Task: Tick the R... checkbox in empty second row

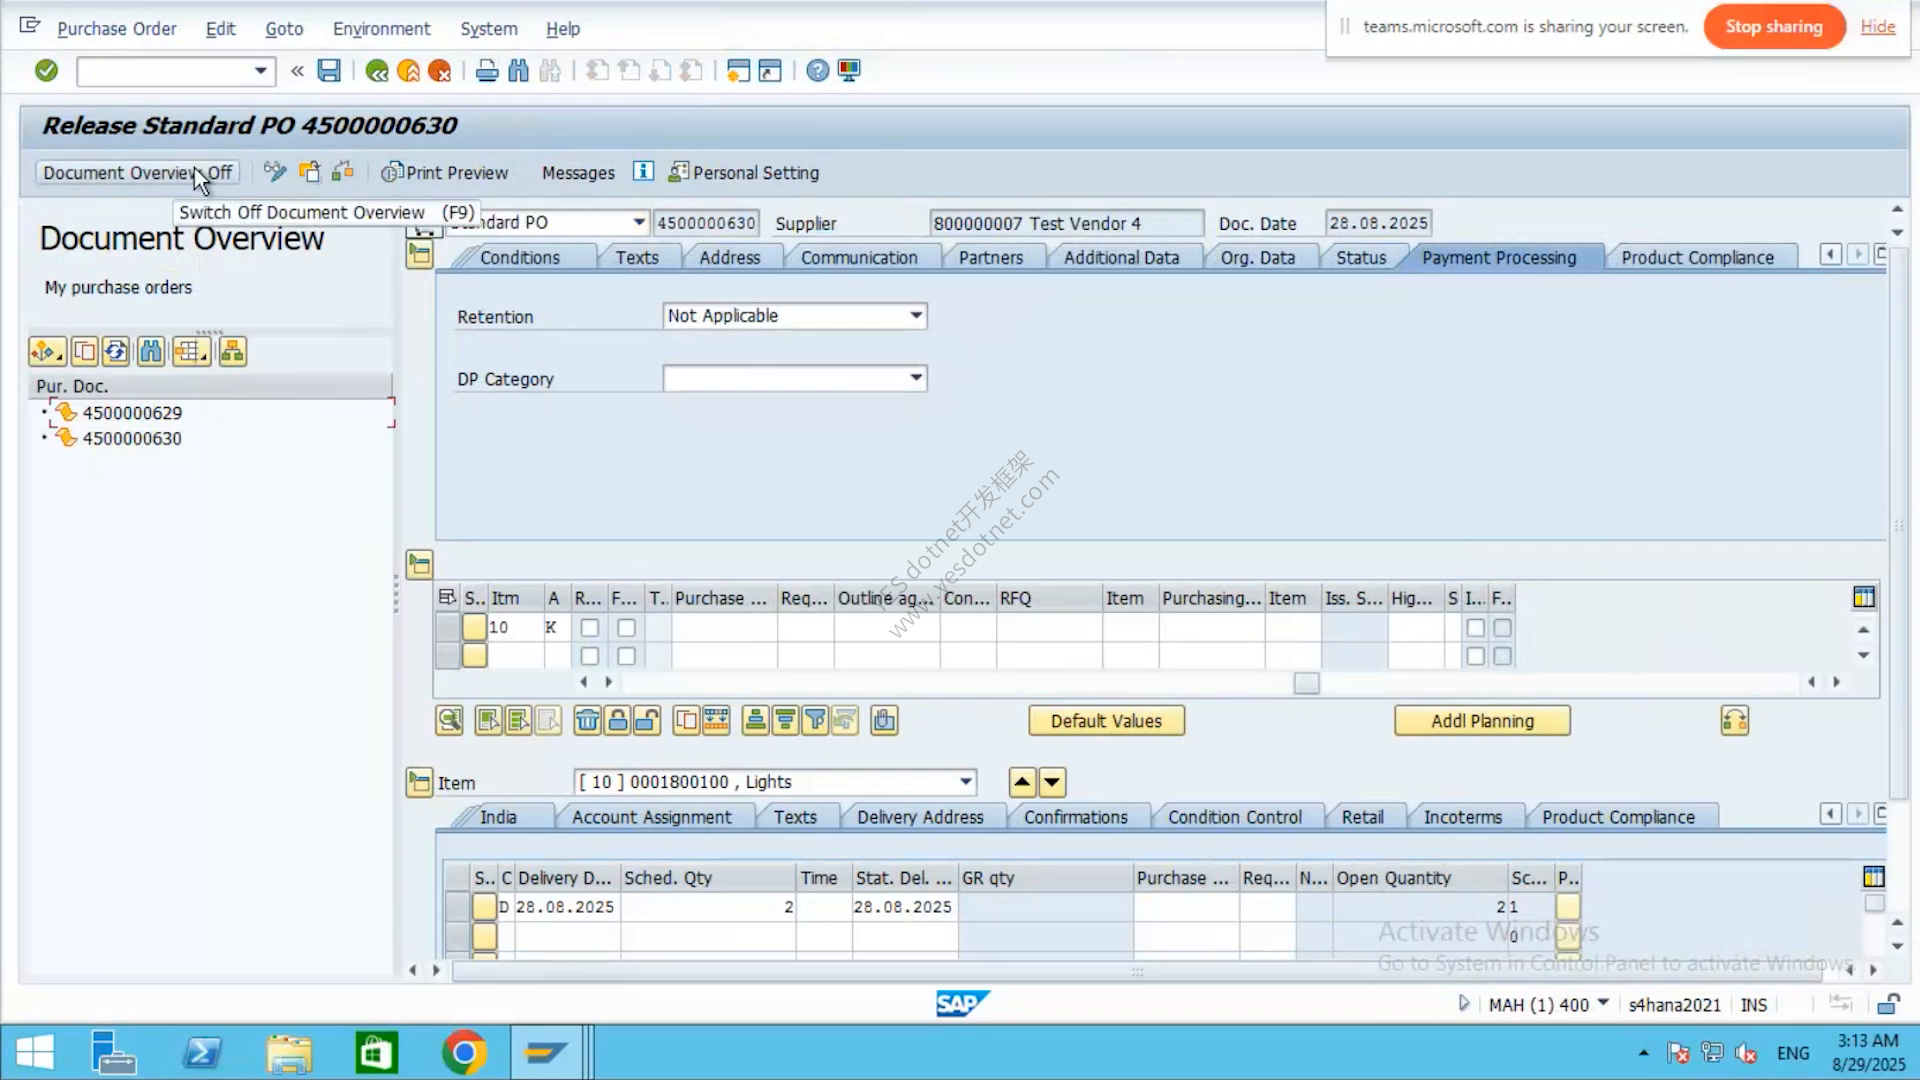Action: 590,656
